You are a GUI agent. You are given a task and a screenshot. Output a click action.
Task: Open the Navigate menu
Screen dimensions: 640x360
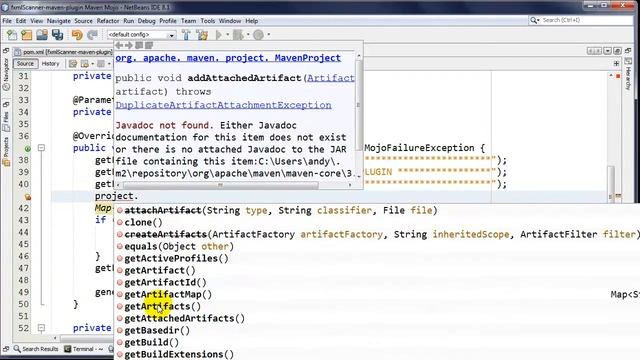click(x=59, y=20)
